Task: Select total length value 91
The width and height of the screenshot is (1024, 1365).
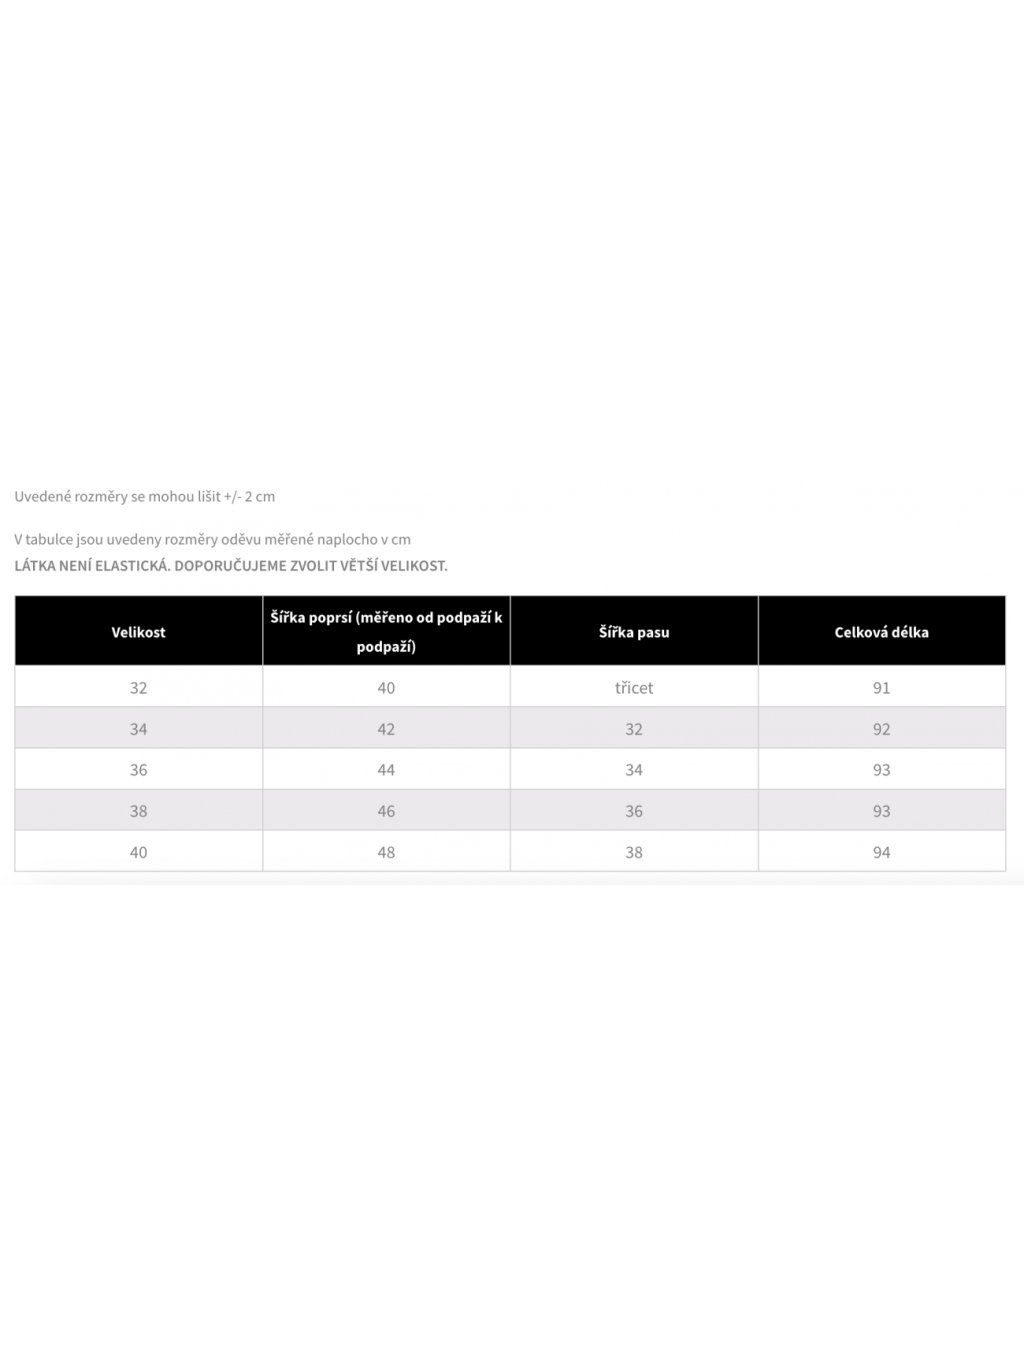Action: pos(882,687)
